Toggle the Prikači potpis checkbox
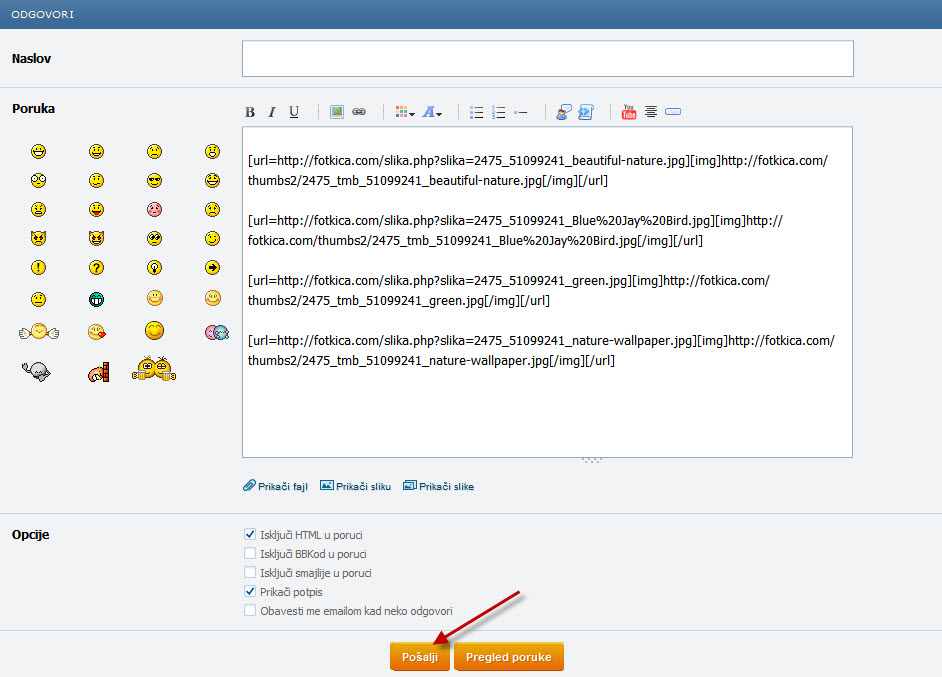Screen dimensions: 942x677 pyautogui.click(x=250, y=591)
